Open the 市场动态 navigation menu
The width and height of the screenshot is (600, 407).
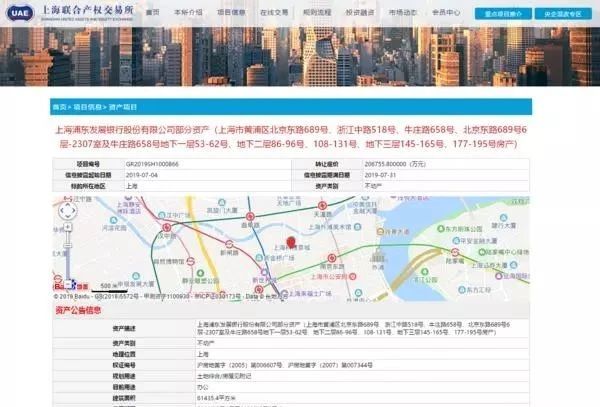coord(403,12)
